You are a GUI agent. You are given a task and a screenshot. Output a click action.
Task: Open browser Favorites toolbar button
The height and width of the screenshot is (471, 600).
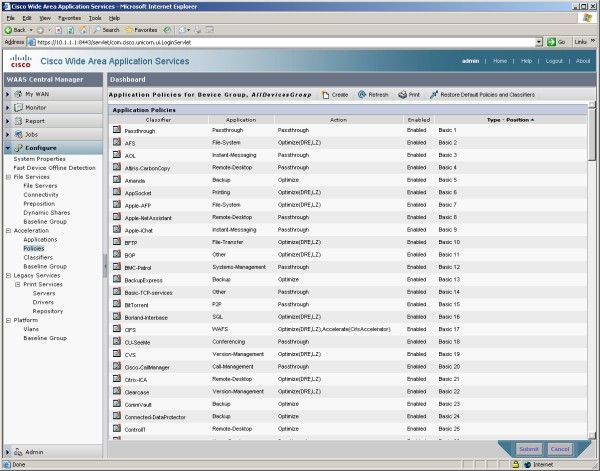(142, 30)
